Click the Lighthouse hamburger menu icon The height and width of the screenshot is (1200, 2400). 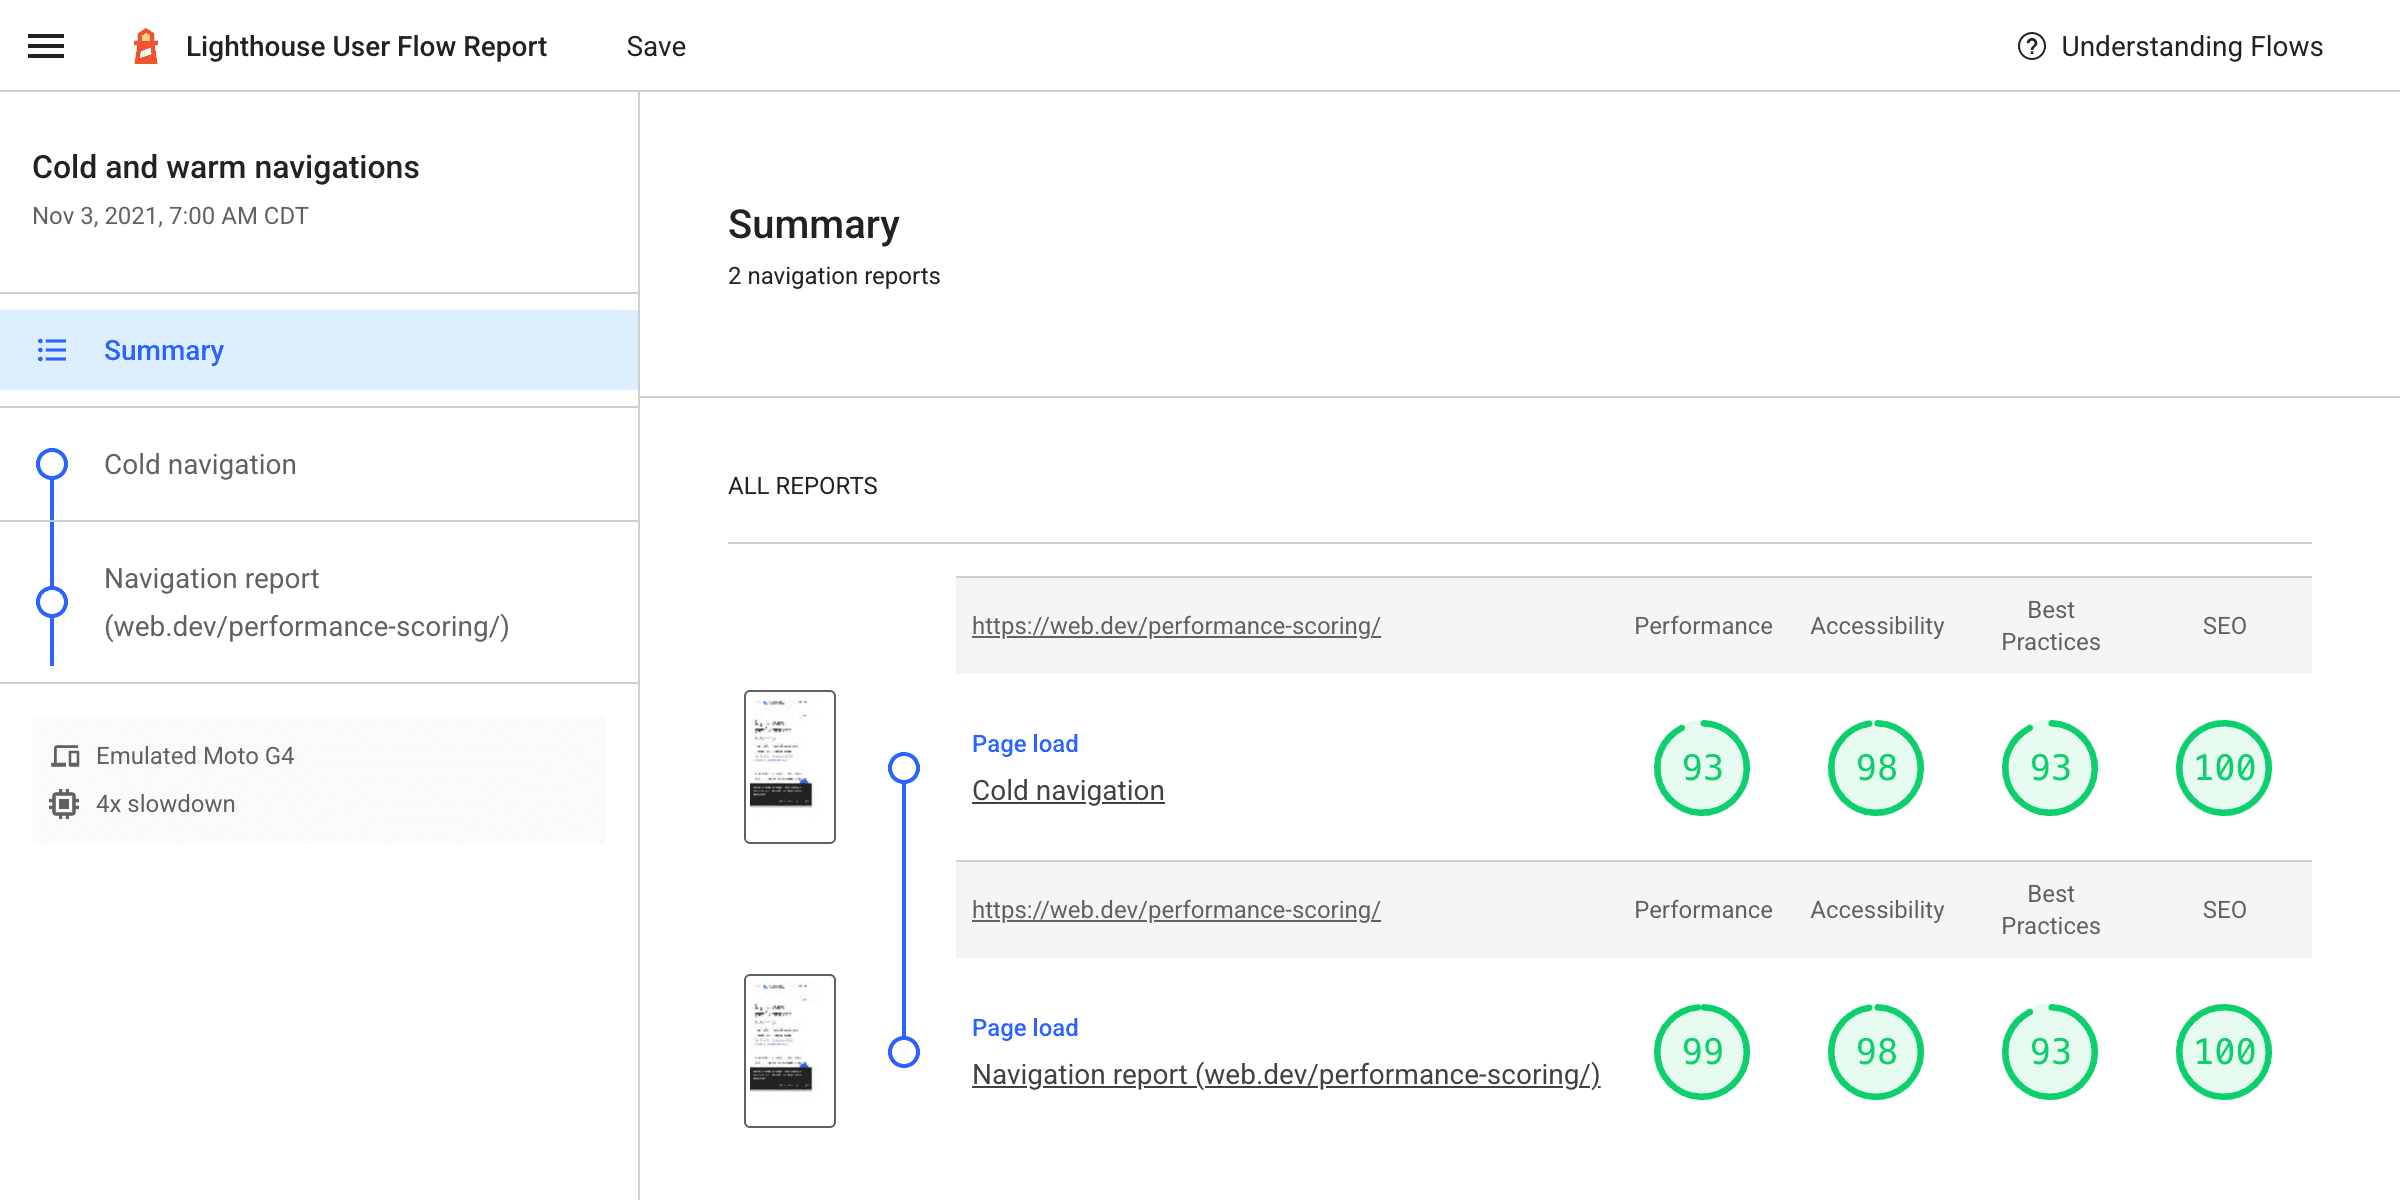(46, 44)
